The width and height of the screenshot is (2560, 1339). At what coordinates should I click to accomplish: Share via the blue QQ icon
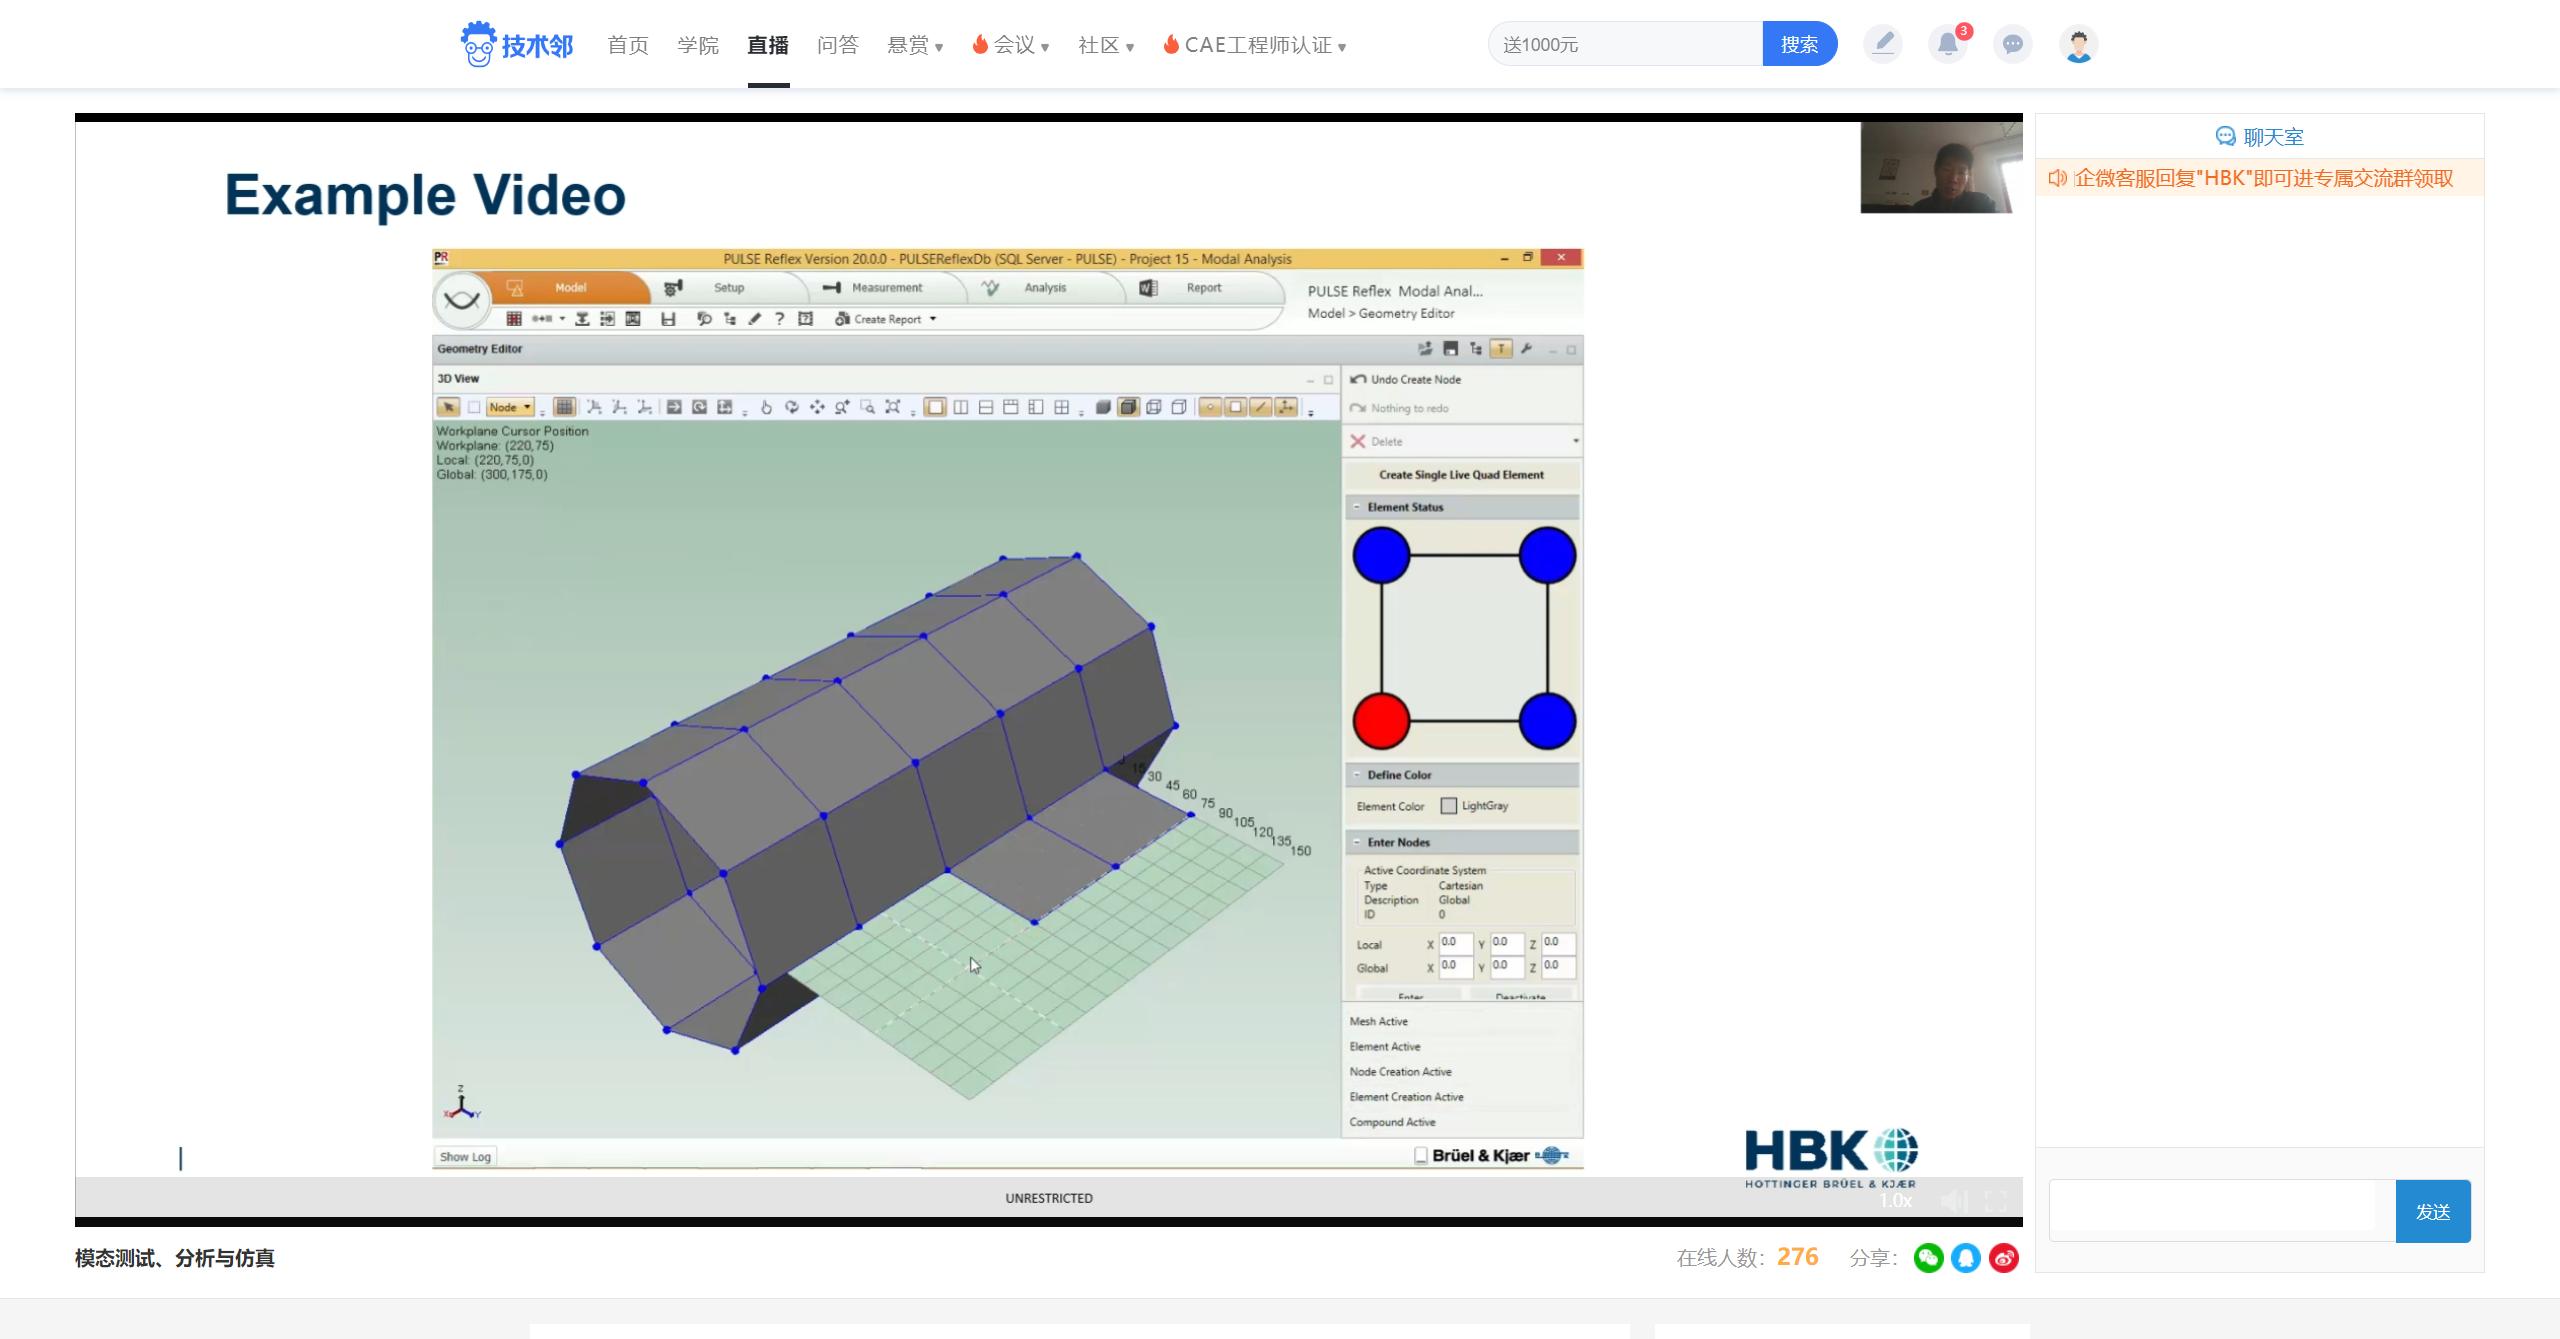[1966, 1258]
